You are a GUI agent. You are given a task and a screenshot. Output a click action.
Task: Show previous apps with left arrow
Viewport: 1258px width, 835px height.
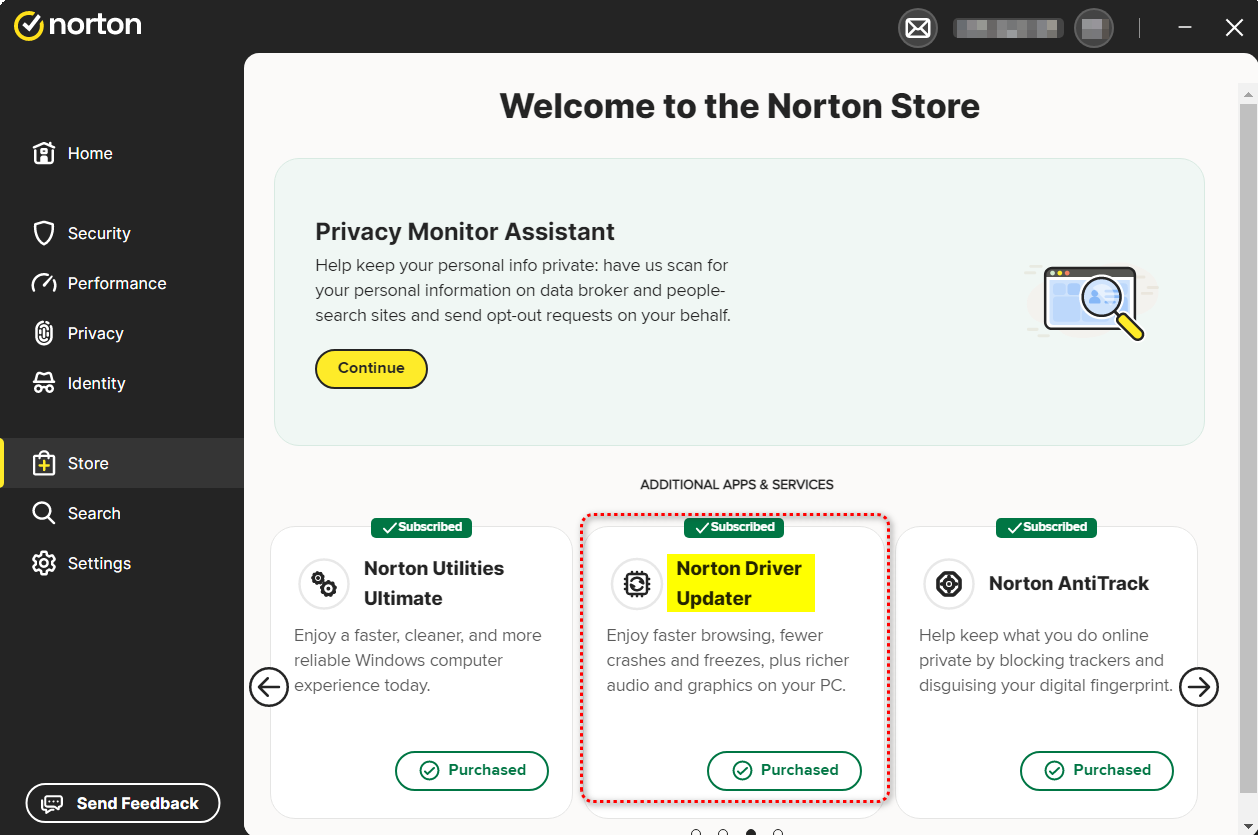268,687
